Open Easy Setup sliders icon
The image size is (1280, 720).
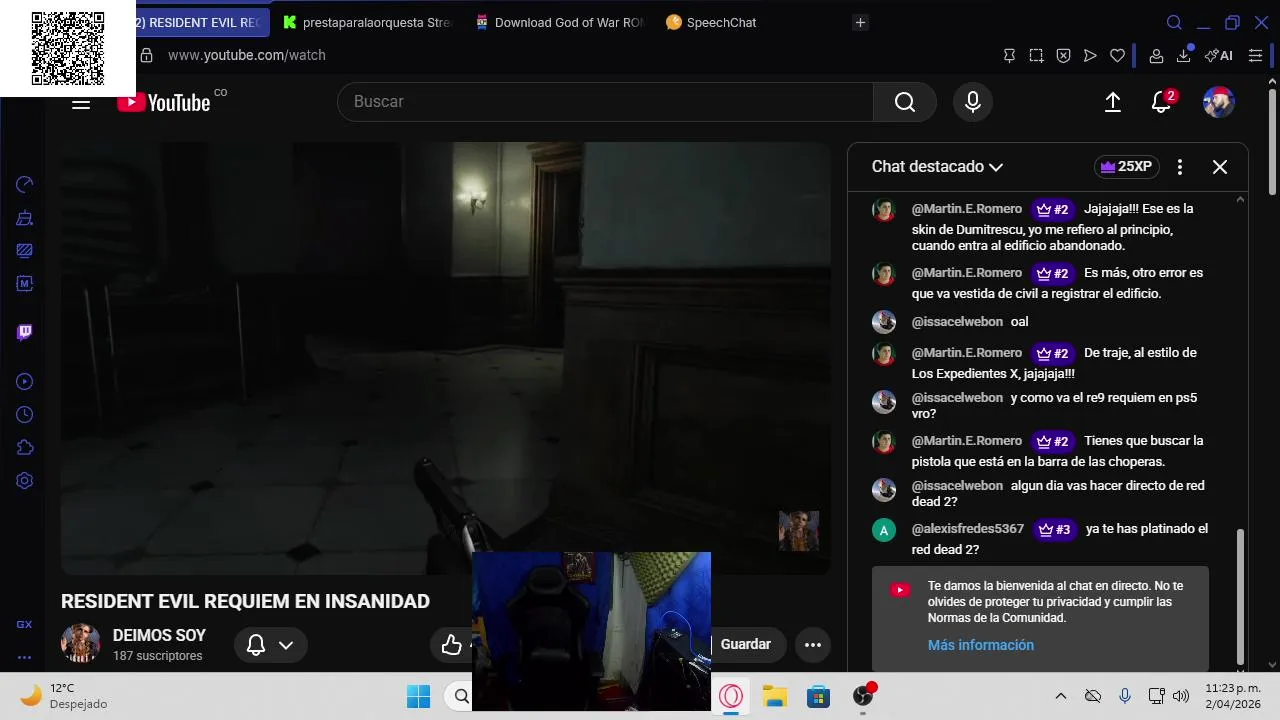[x=1256, y=56]
